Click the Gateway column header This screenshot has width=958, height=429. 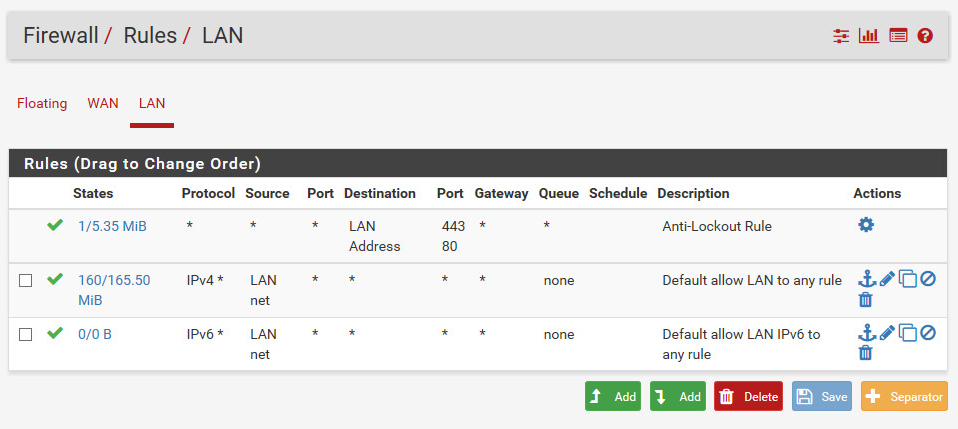click(502, 194)
